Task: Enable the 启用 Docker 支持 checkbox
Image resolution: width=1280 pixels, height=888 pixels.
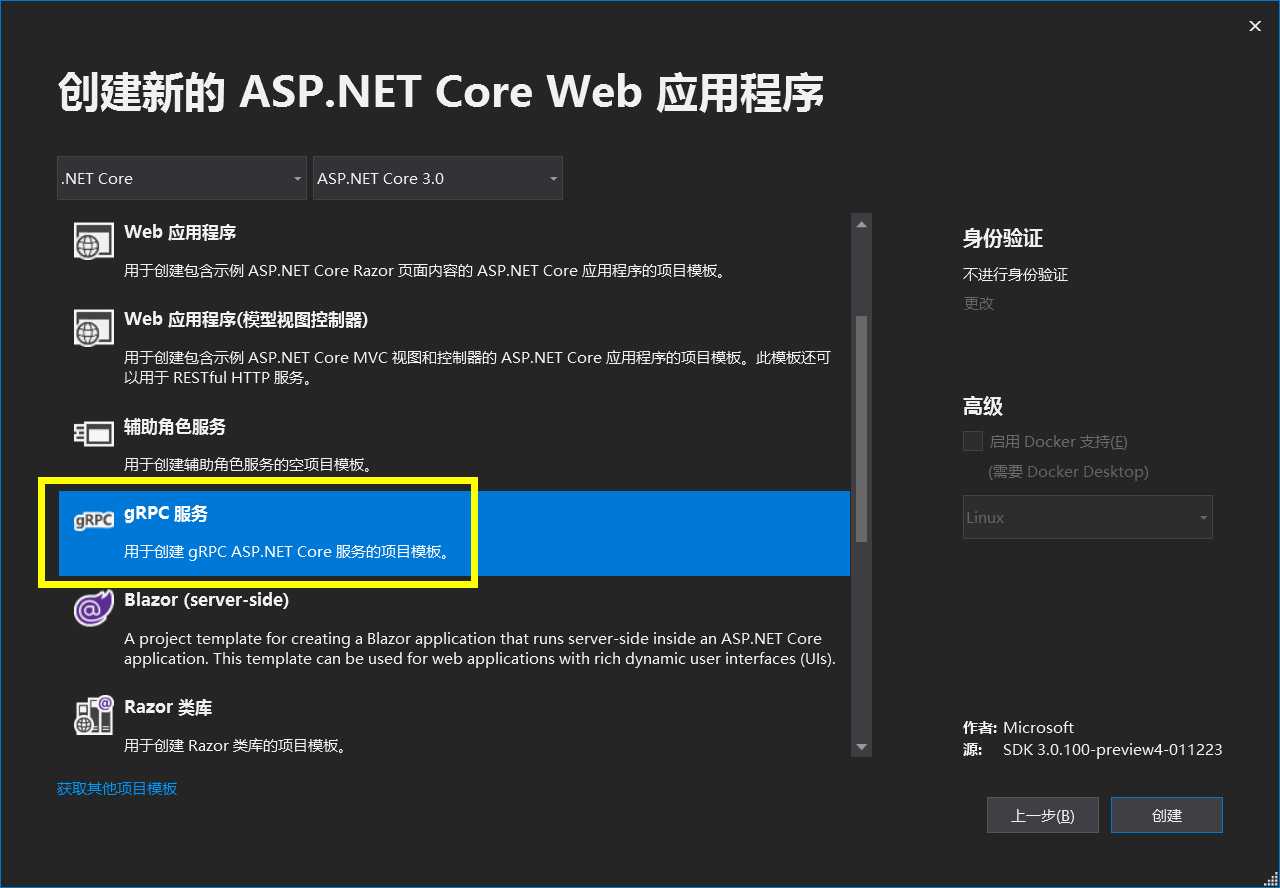Action: click(x=973, y=441)
